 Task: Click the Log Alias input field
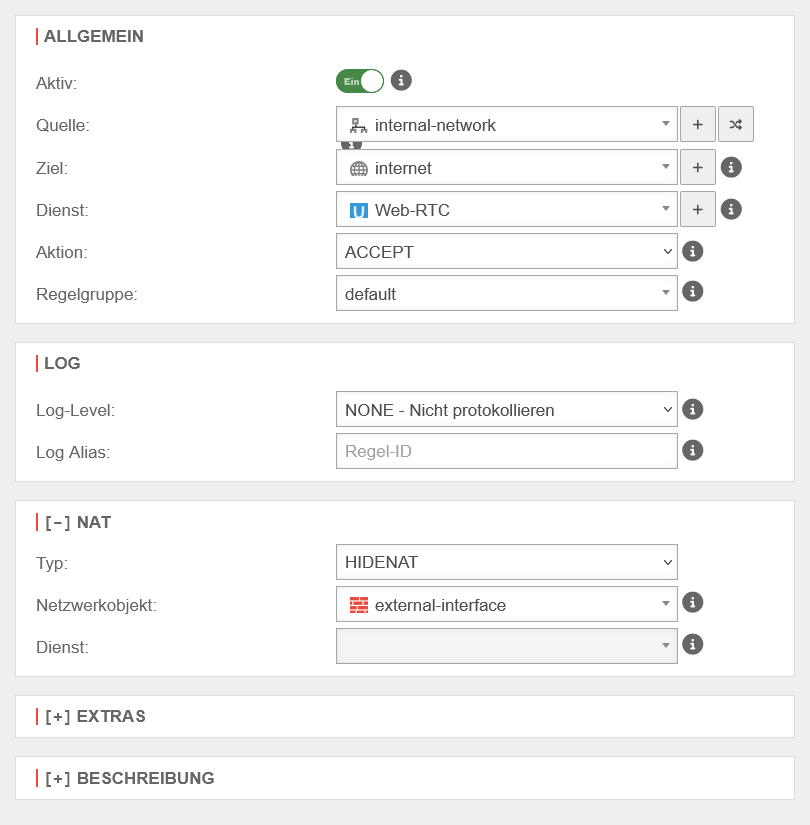[506, 451]
